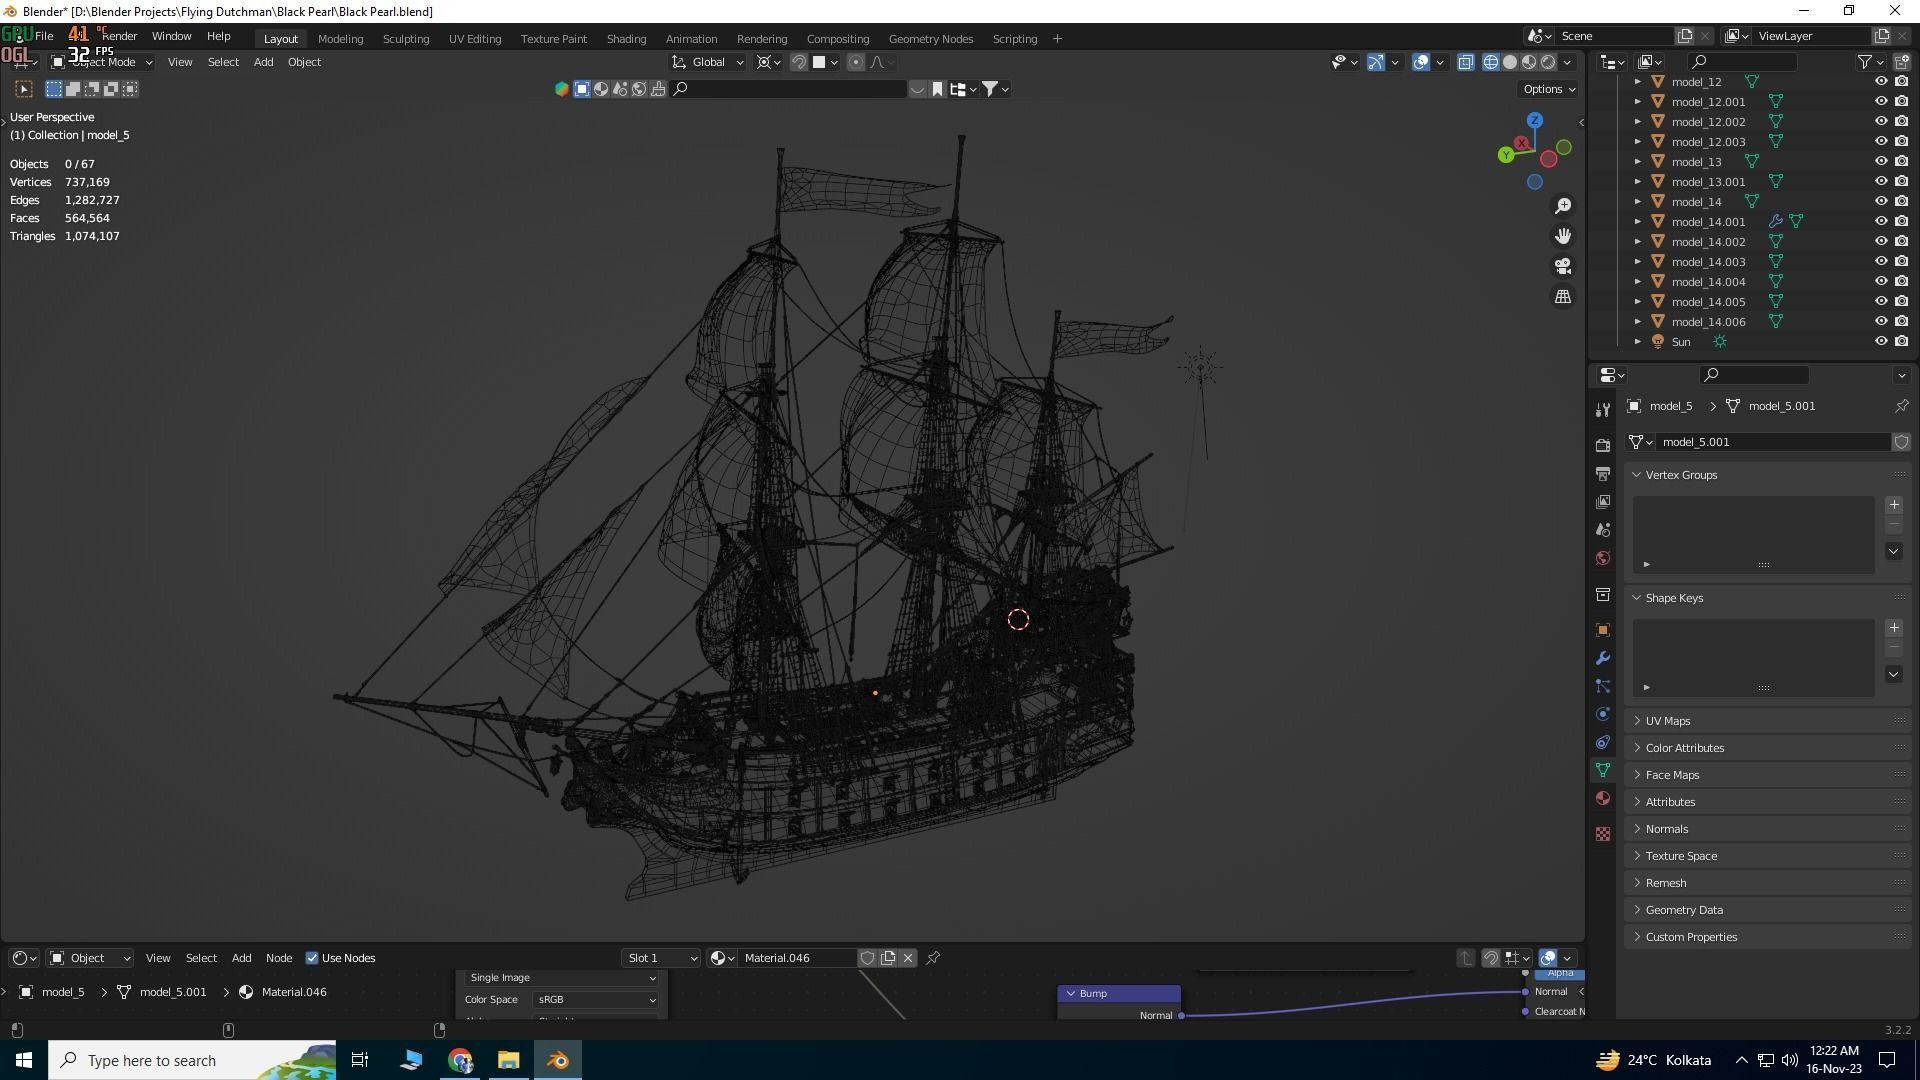Open the Node menu in node editor
Image resolution: width=1920 pixels, height=1080 pixels.
[x=279, y=958]
